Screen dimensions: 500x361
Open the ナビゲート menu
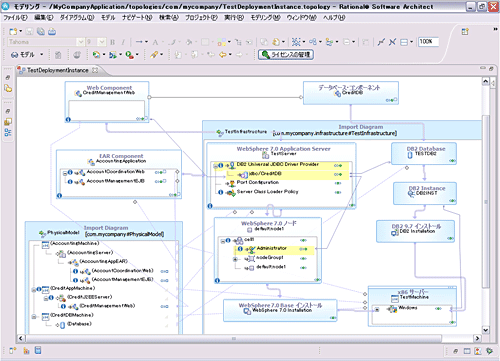tap(137, 17)
